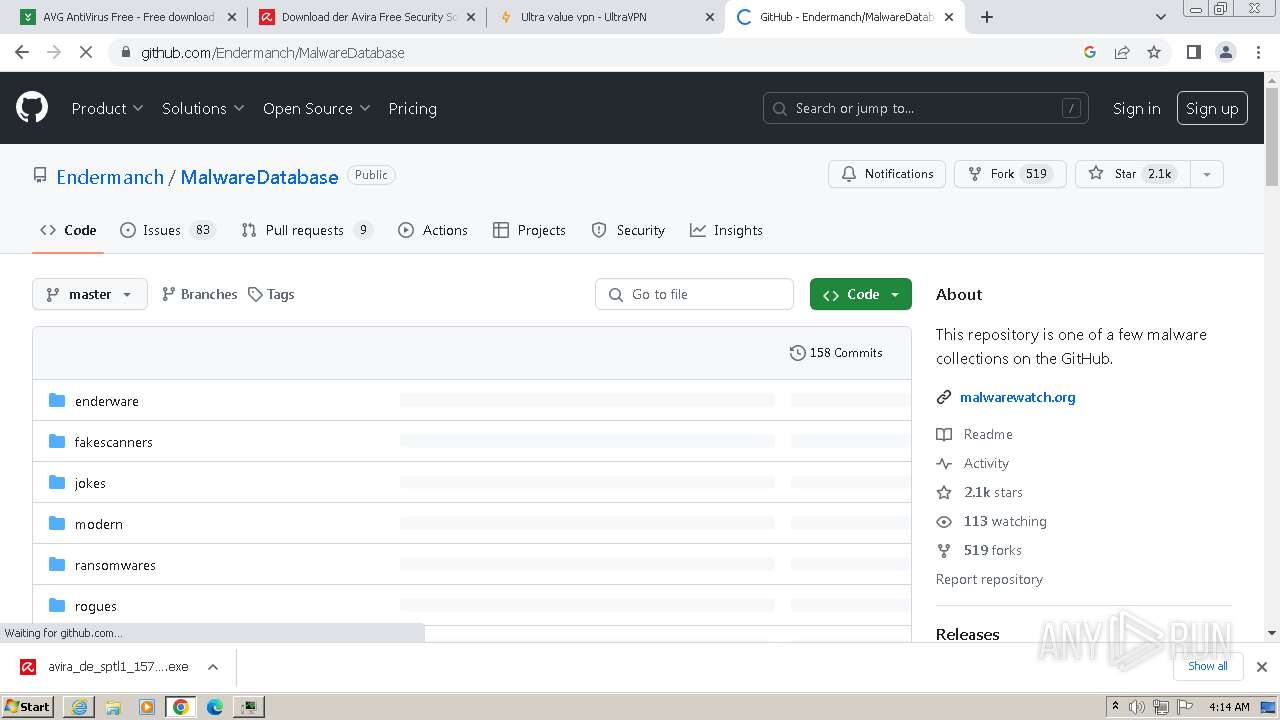View the 158 Commits history

point(836,353)
